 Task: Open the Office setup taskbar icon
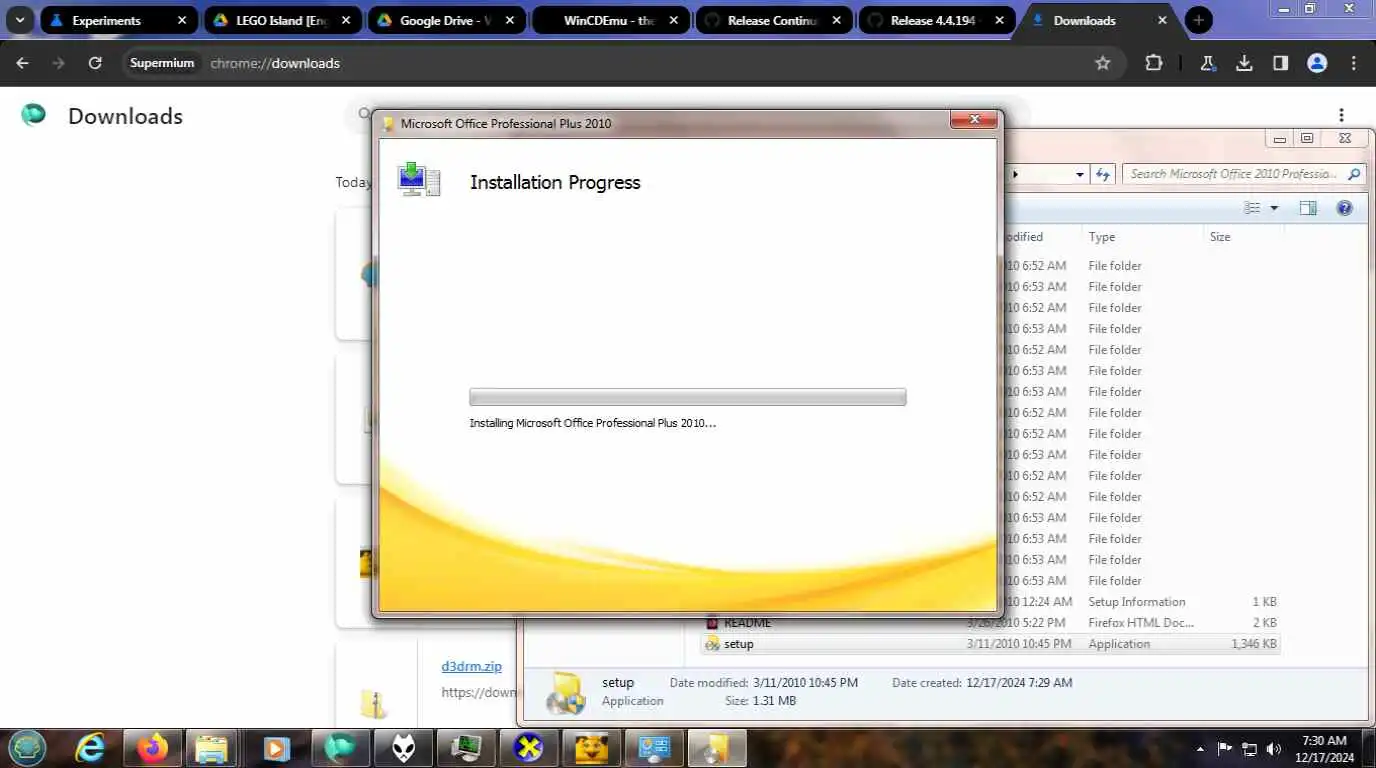pos(717,747)
